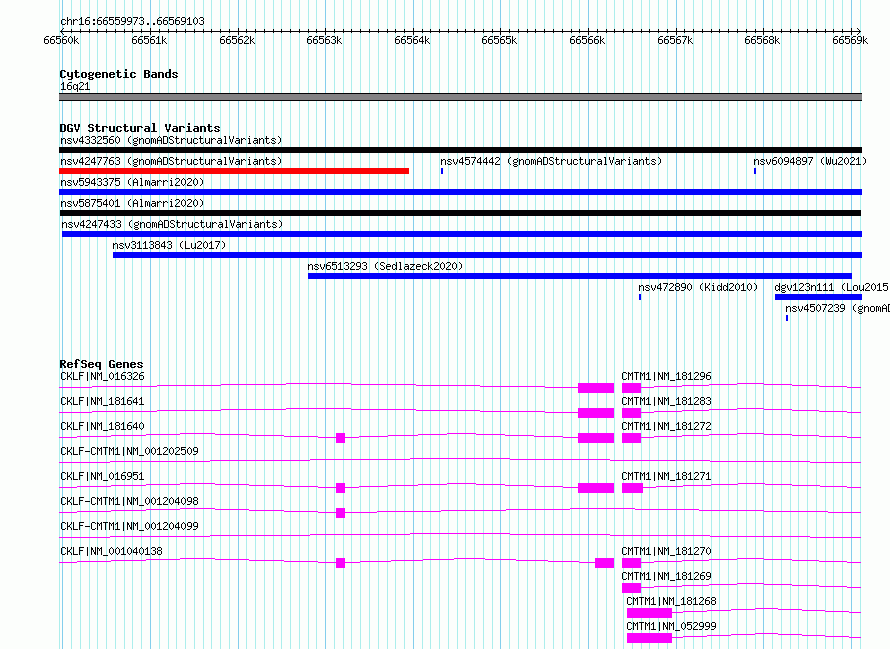The image size is (890, 649).
Task: Click the 66569k ruler label
Action: click(850, 40)
